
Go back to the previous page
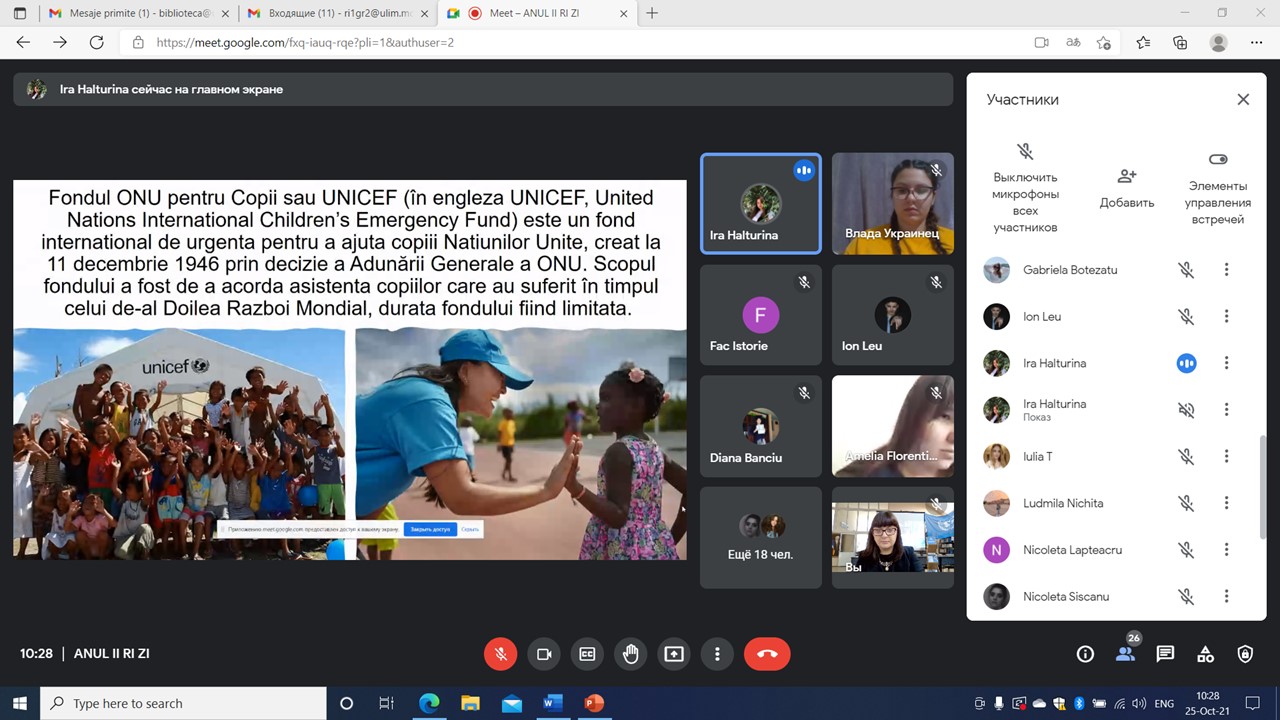(x=23, y=43)
